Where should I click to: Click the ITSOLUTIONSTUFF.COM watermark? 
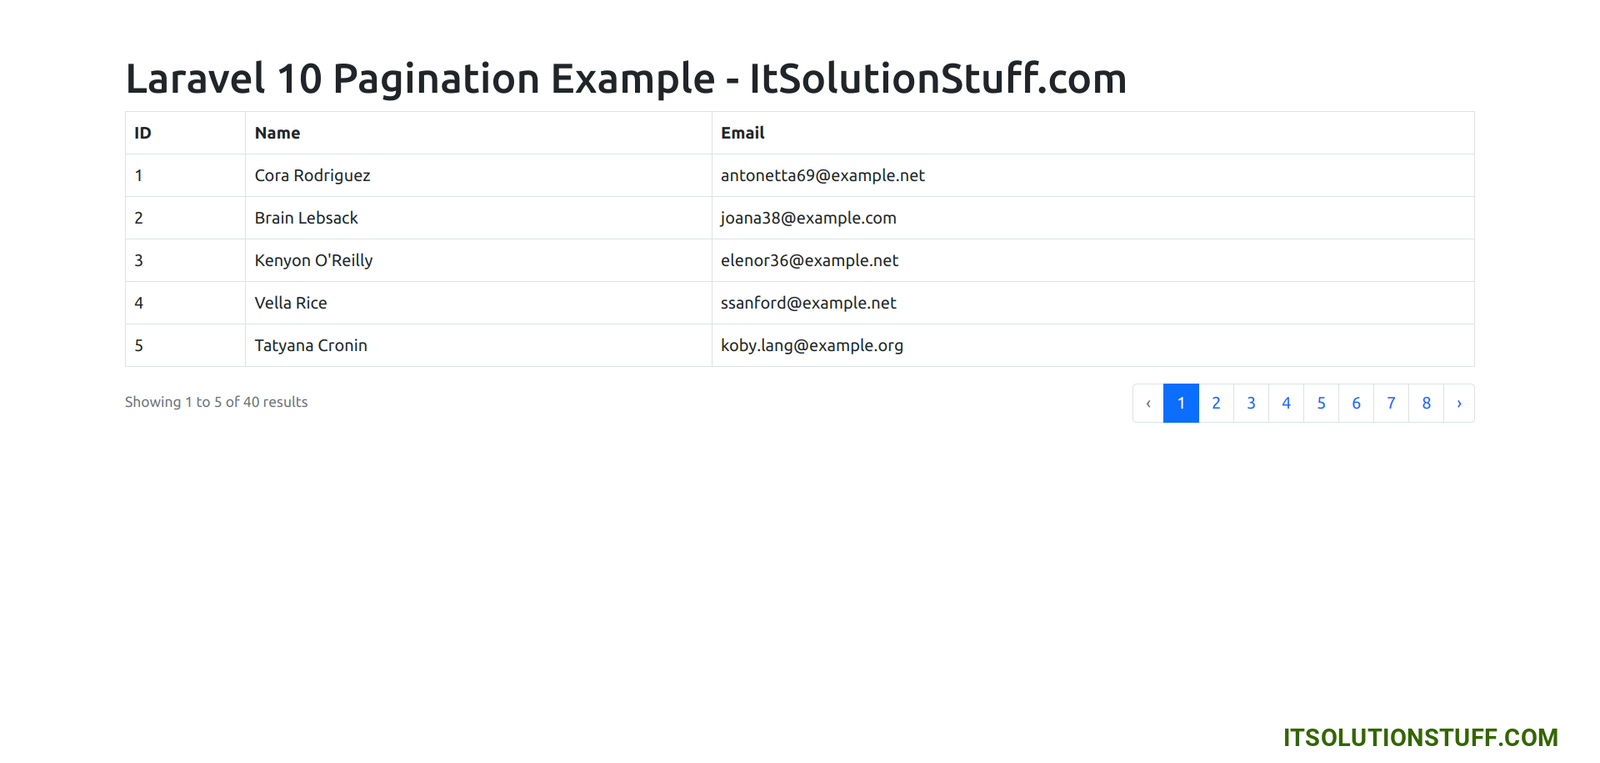pos(1420,737)
